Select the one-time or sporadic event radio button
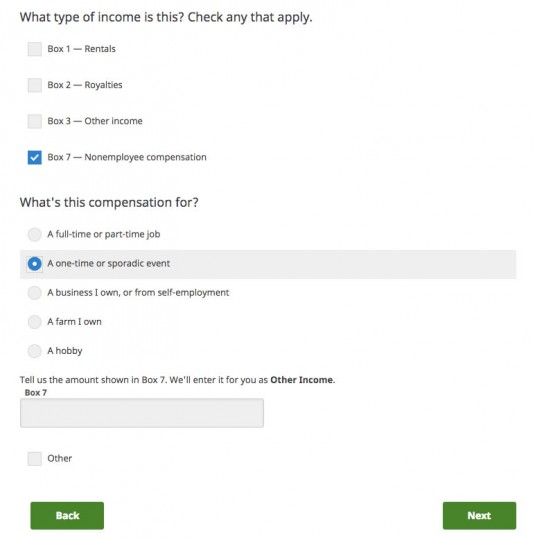The image size is (535, 540). point(34,264)
